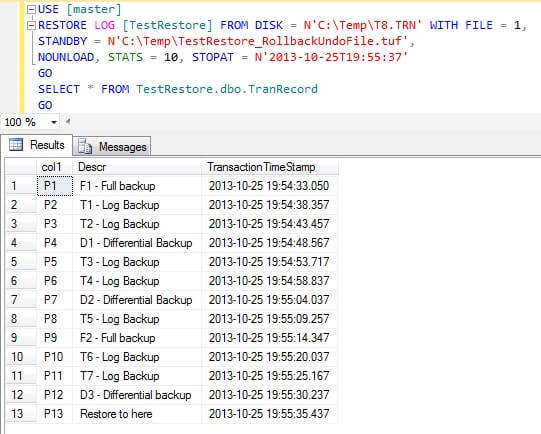The height and width of the screenshot is (434, 541).
Task: Select timestamp 2013-10-25 19:54:33.050
Action: coord(270,186)
